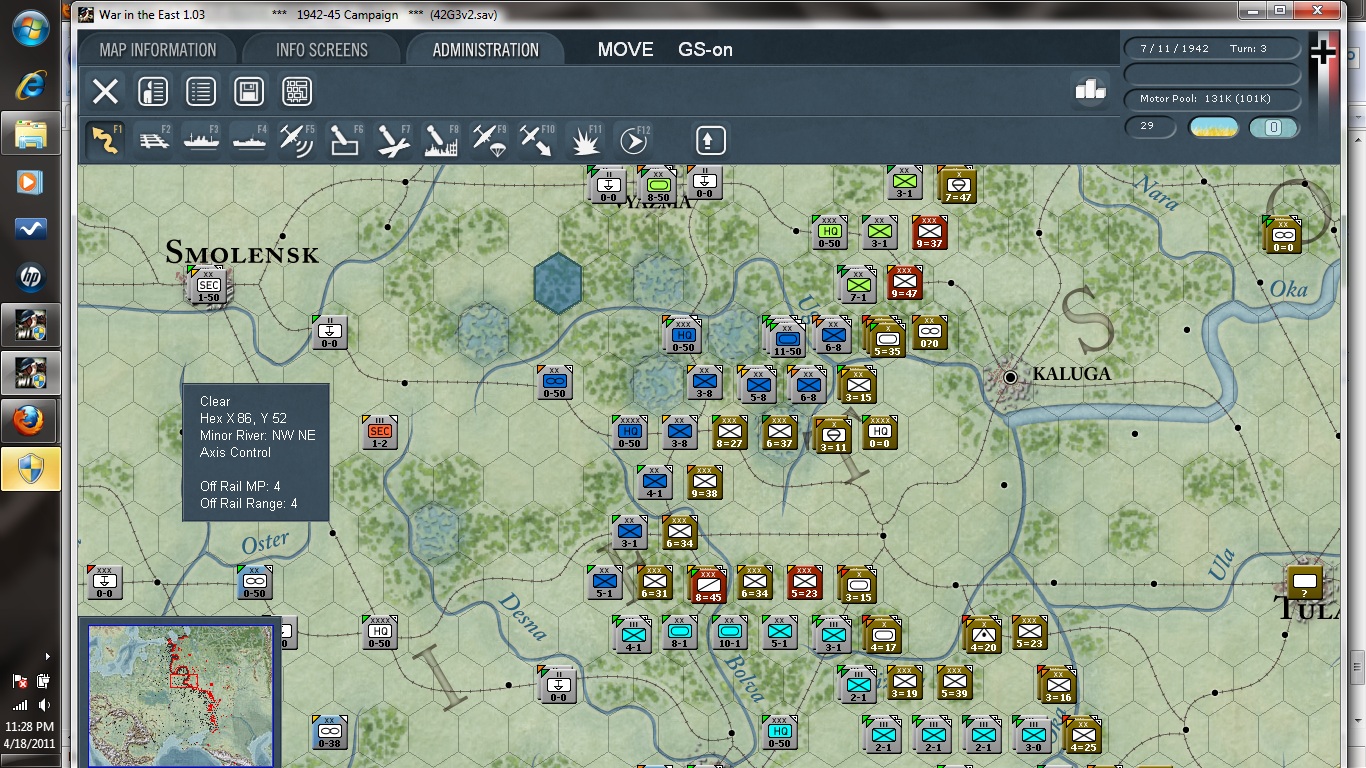Open Windows Media Player from the taskbar

point(30,182)
